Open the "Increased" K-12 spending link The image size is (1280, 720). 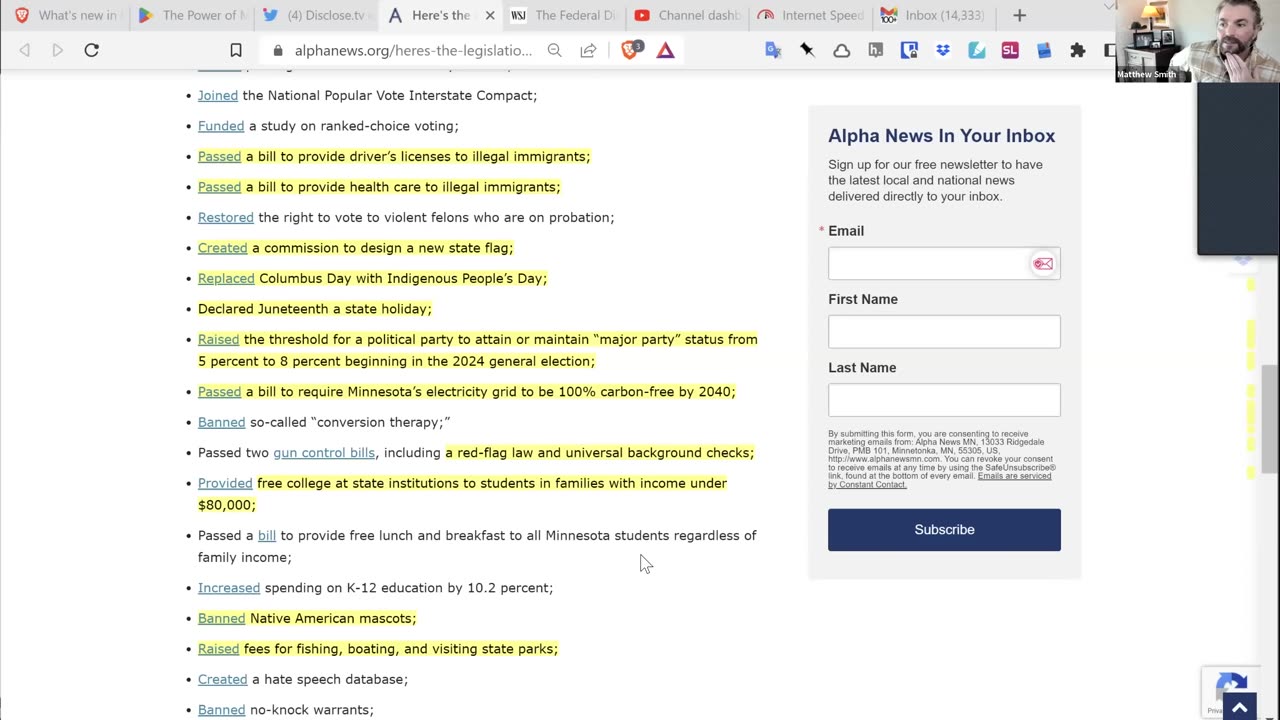click(229, 588)
